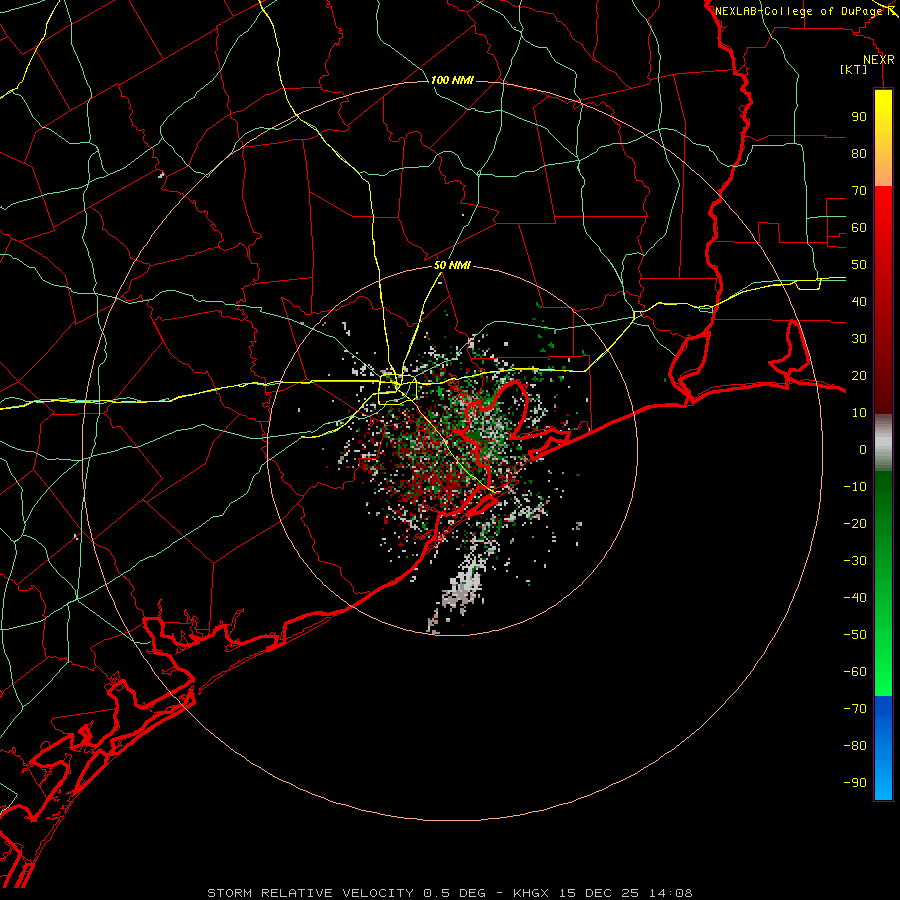Screen dimensions: 900x900
Task: Click the positive "60" scale value
Action: tap(859, 228)
